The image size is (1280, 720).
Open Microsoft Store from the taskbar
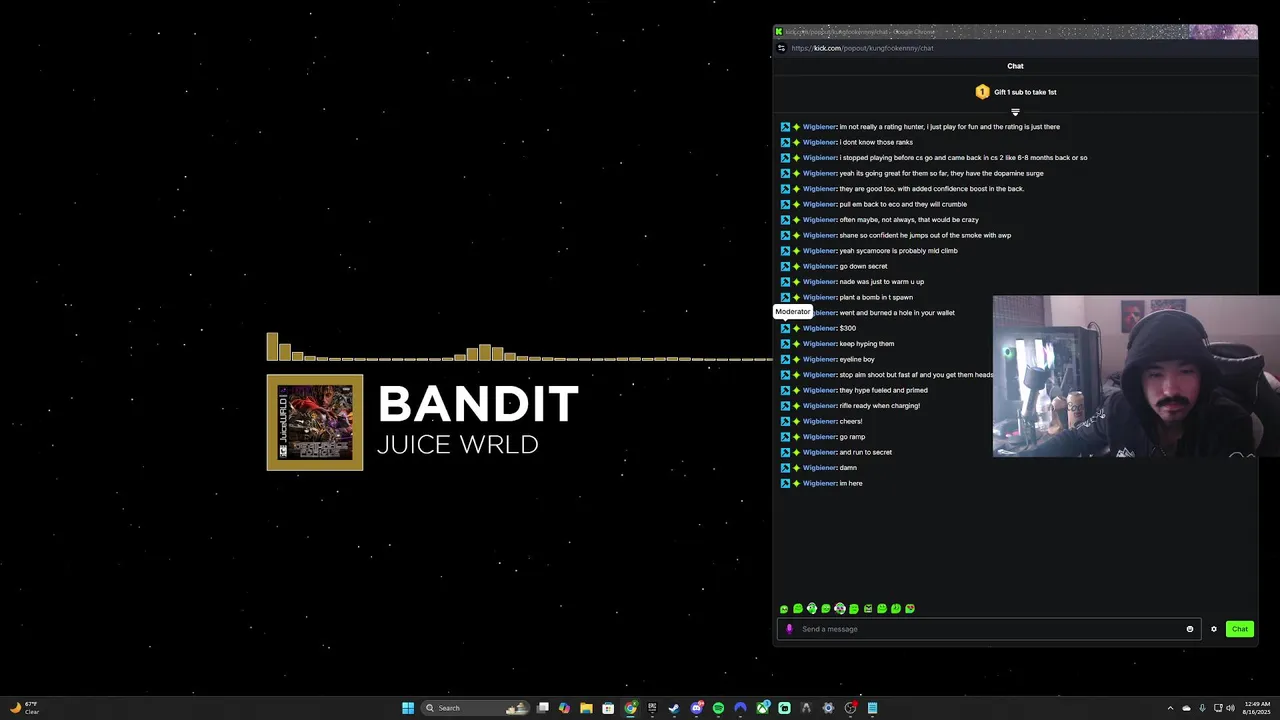pyautogui.click(x=608, y=708)
